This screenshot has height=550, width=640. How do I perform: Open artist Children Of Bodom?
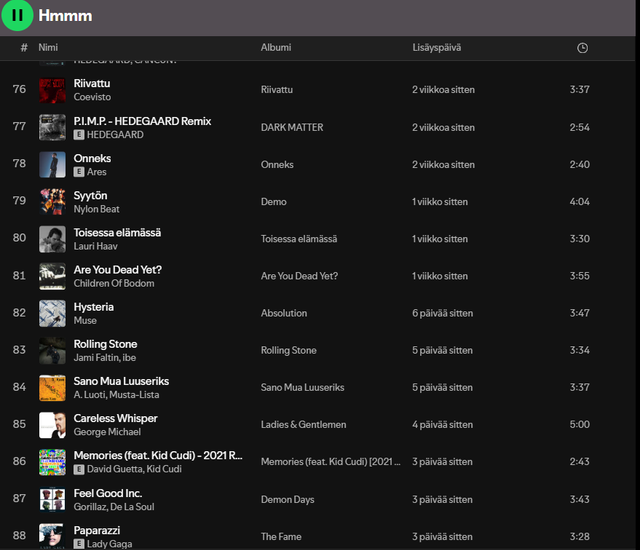(x=114, y=283)
